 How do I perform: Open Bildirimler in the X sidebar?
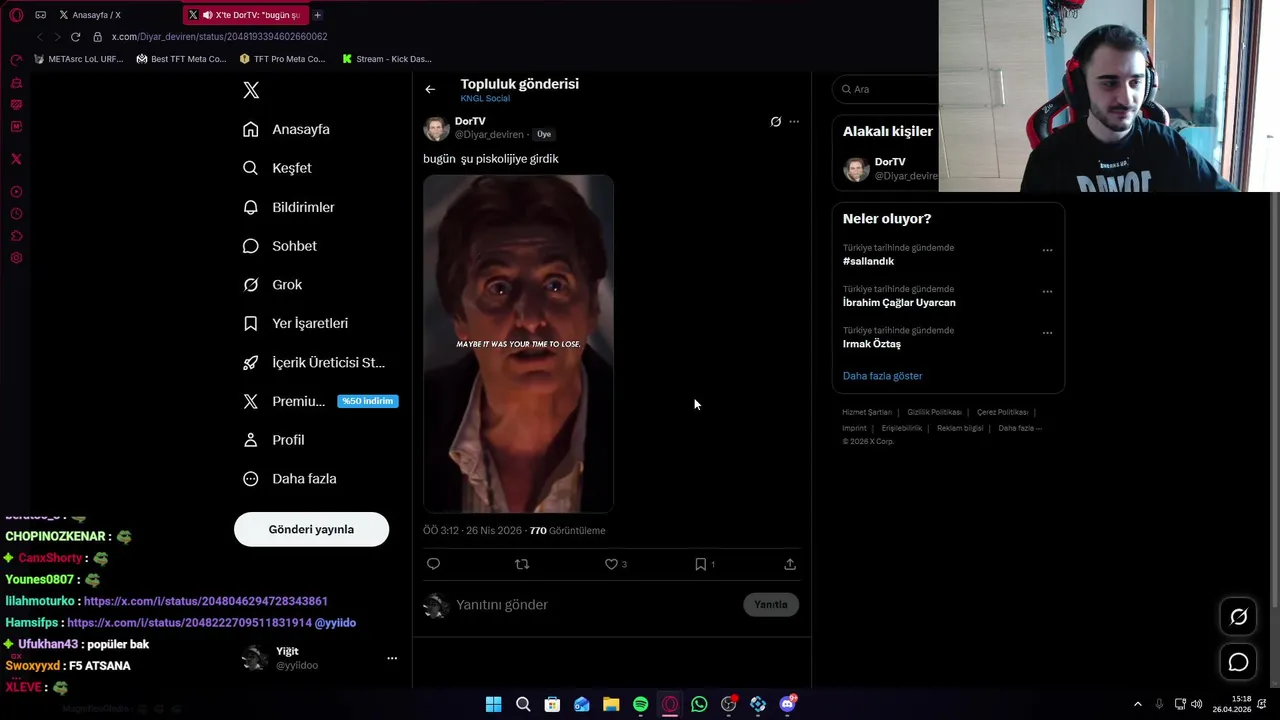pos(289,207)
